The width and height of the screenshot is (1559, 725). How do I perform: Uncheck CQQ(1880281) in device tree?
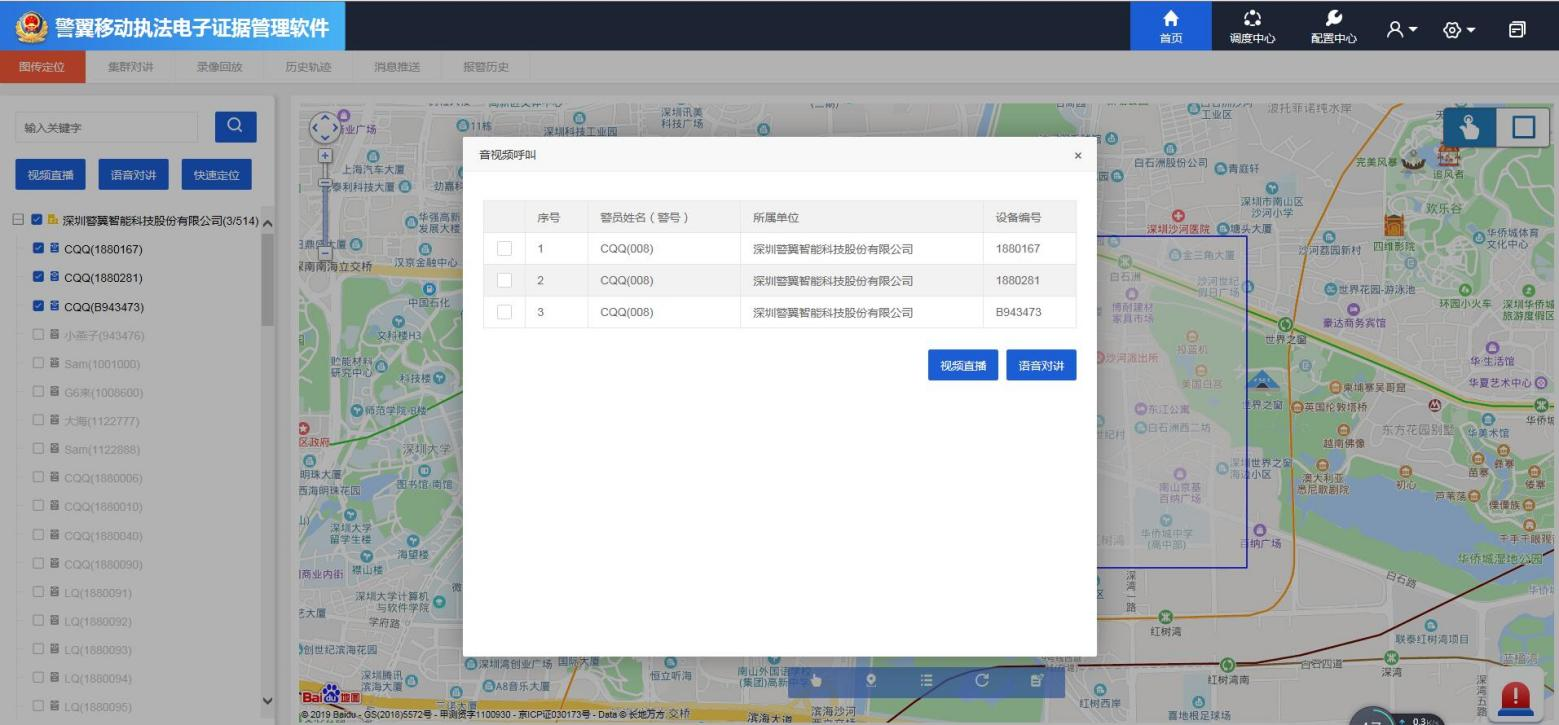click(39, 278)
